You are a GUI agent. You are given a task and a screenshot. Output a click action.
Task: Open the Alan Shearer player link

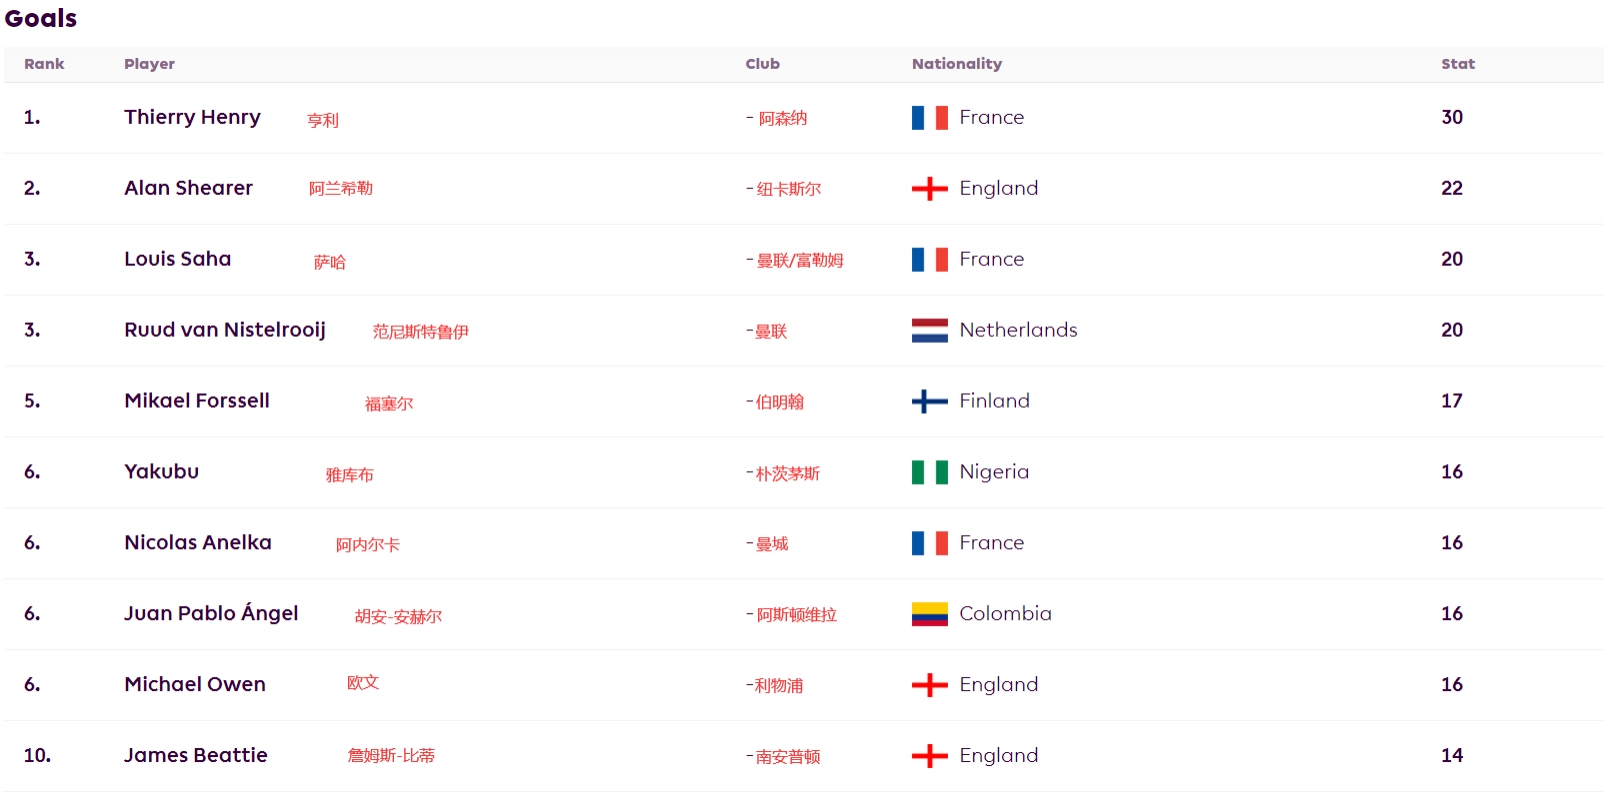click(x=188, y=188)
